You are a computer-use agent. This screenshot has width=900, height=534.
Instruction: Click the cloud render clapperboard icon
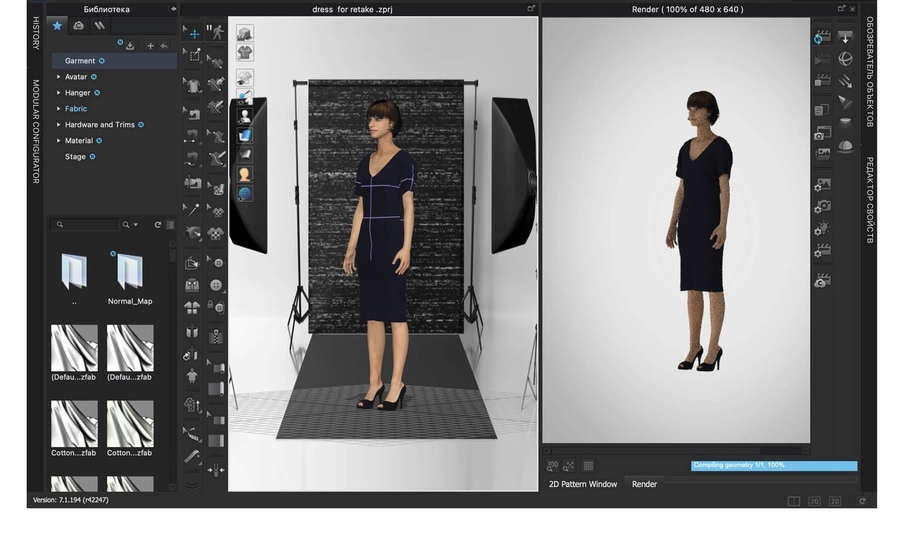[x=822, y=280]
